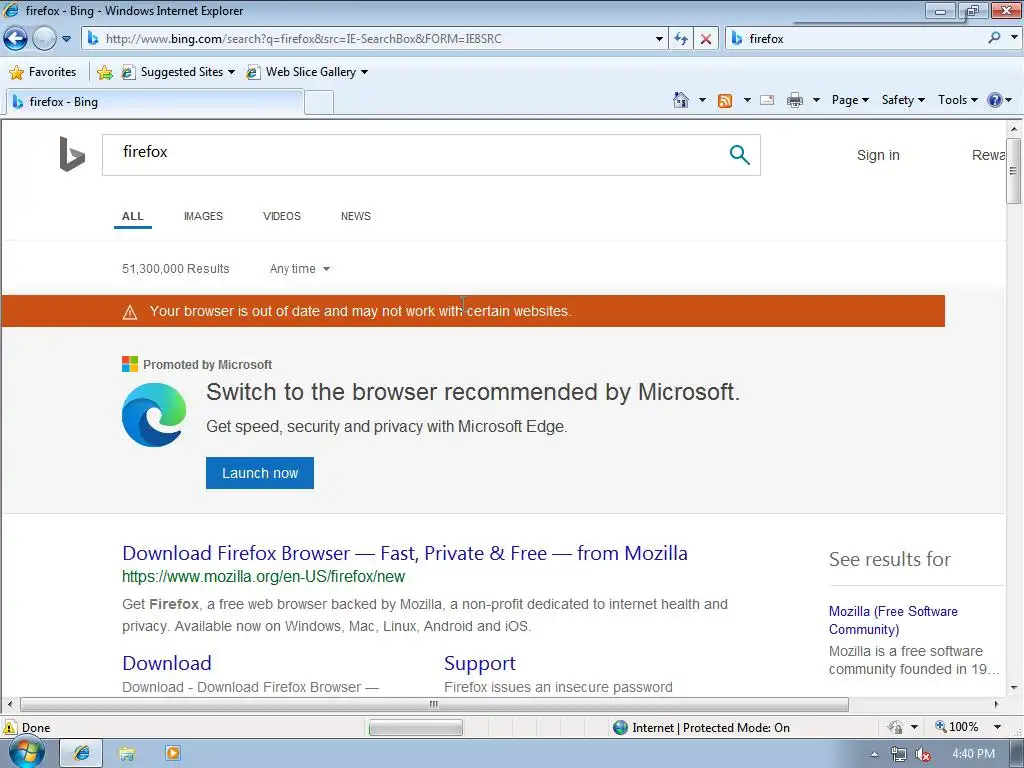Click the Refresh page icon
1024x768 pixels.
click(x=681, y=39)
